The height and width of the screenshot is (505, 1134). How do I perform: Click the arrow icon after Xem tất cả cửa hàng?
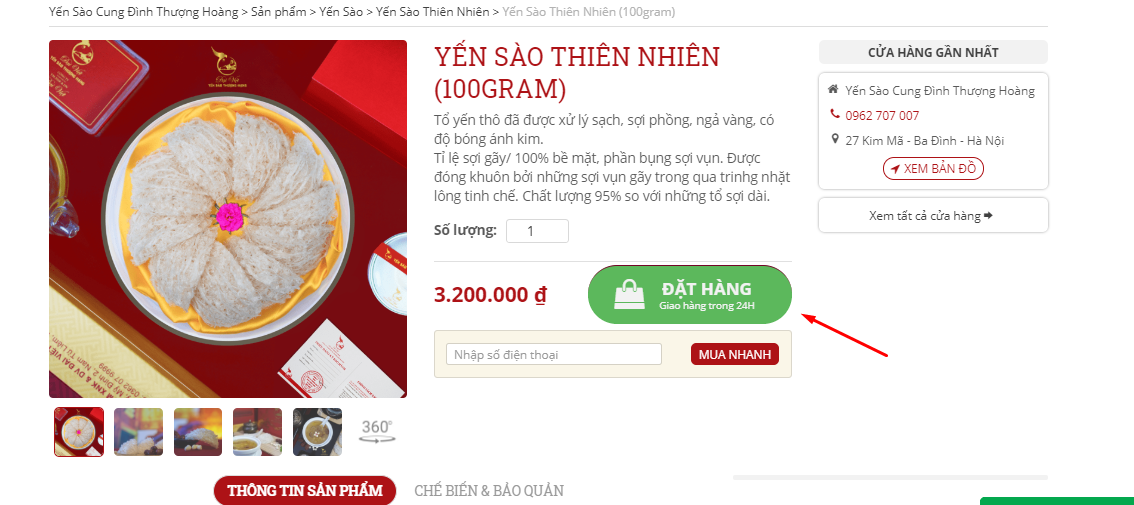coord(988,216)
